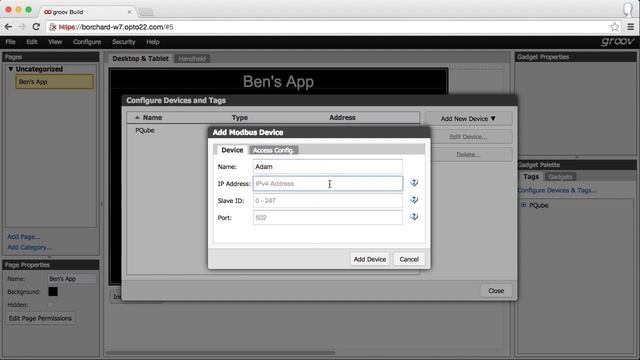The image size is (640, 360).
Task: Collapse the Uncategorized pages category
Action: tap(11, 69)
